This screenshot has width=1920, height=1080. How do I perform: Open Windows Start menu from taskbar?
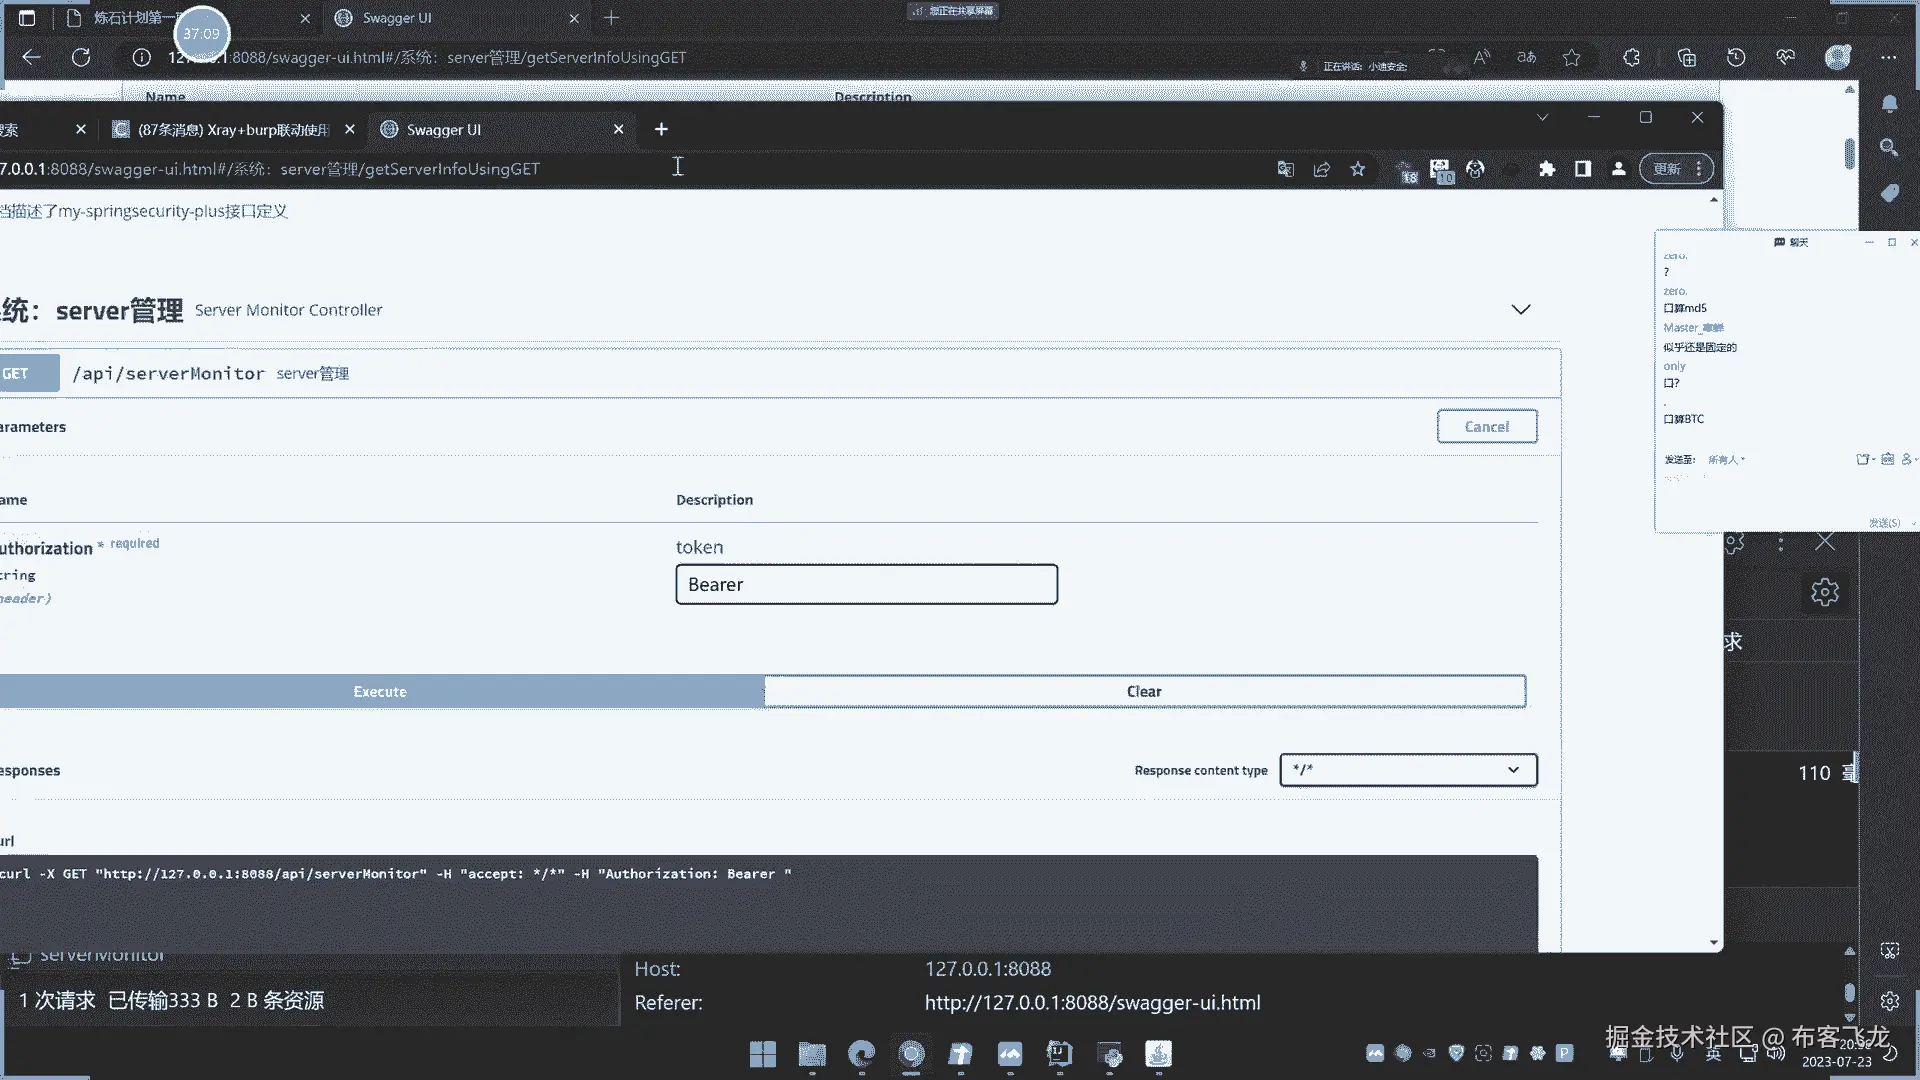click(763, 1054)
